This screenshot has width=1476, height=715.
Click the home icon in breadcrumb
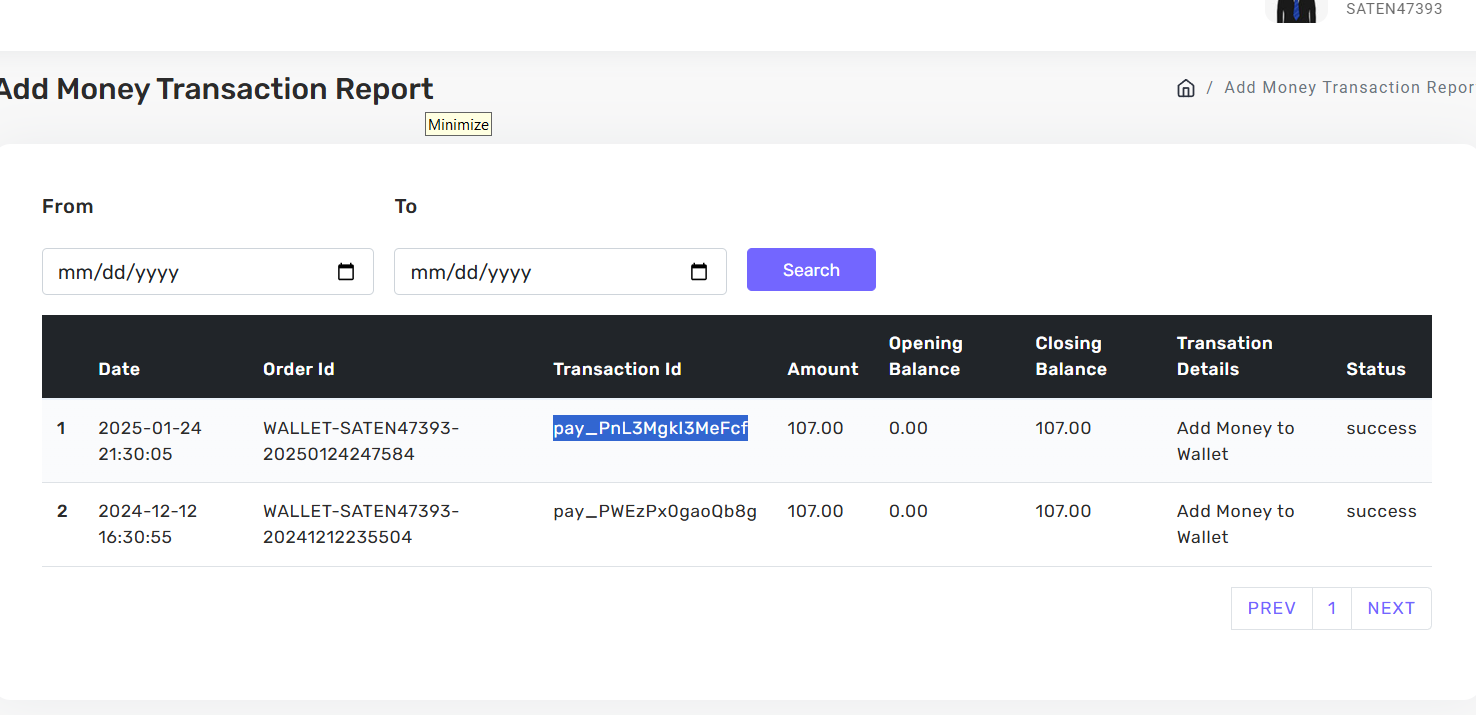1186,88
